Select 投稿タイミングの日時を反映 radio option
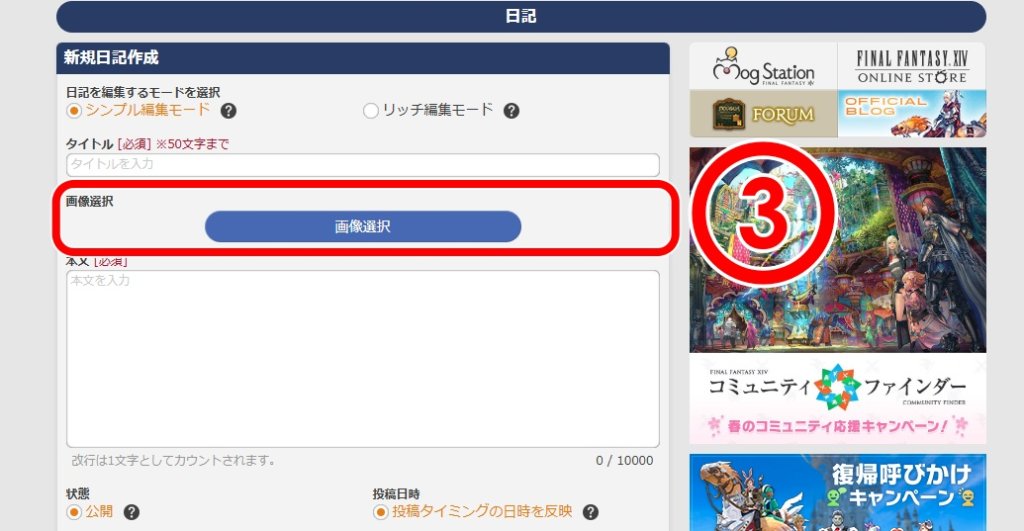The width and height of the screenshot is (1024, 531). (381, 512)
